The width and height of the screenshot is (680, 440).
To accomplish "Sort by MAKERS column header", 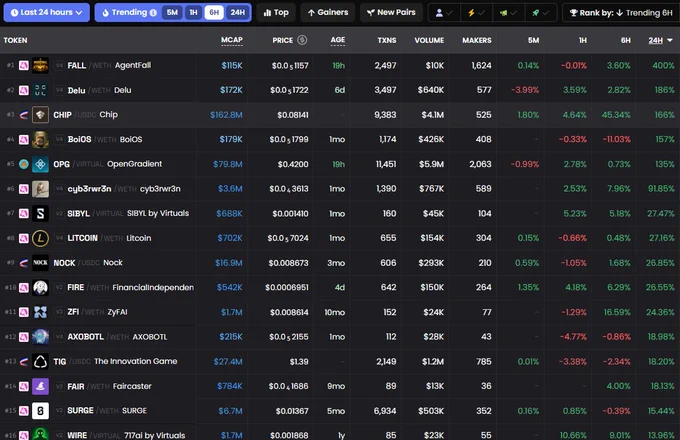I will (x=477, y=40).
